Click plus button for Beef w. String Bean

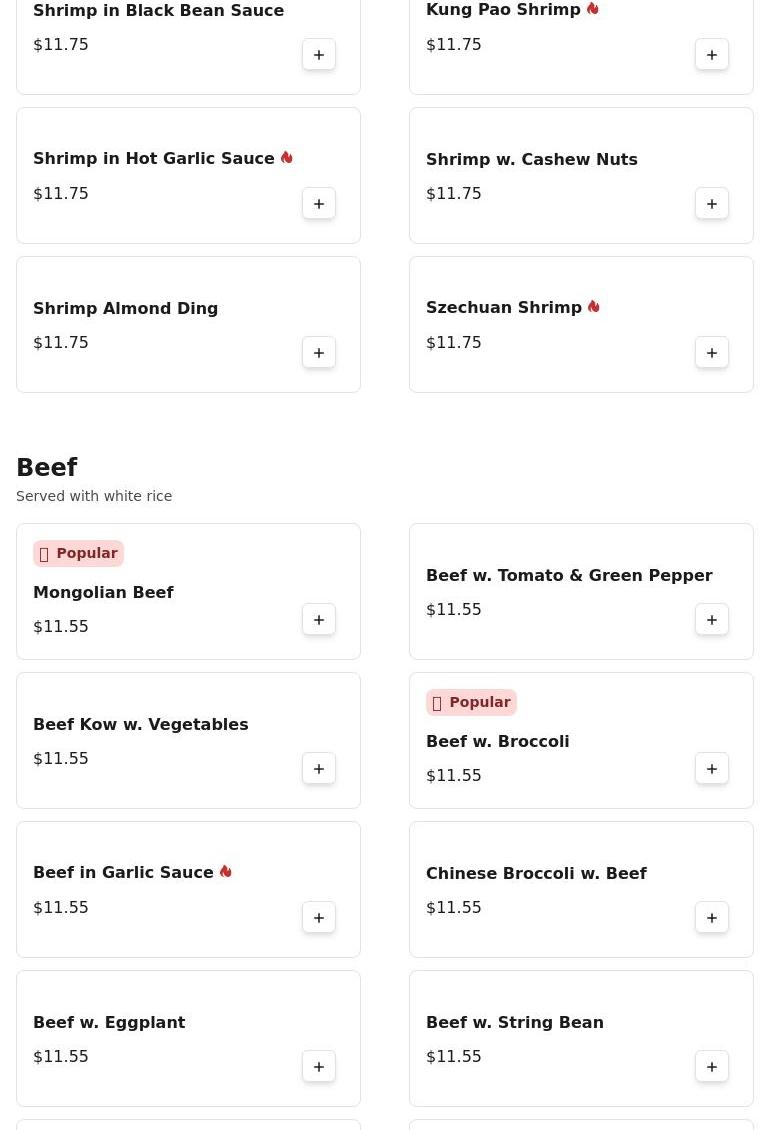[712, 1067]
